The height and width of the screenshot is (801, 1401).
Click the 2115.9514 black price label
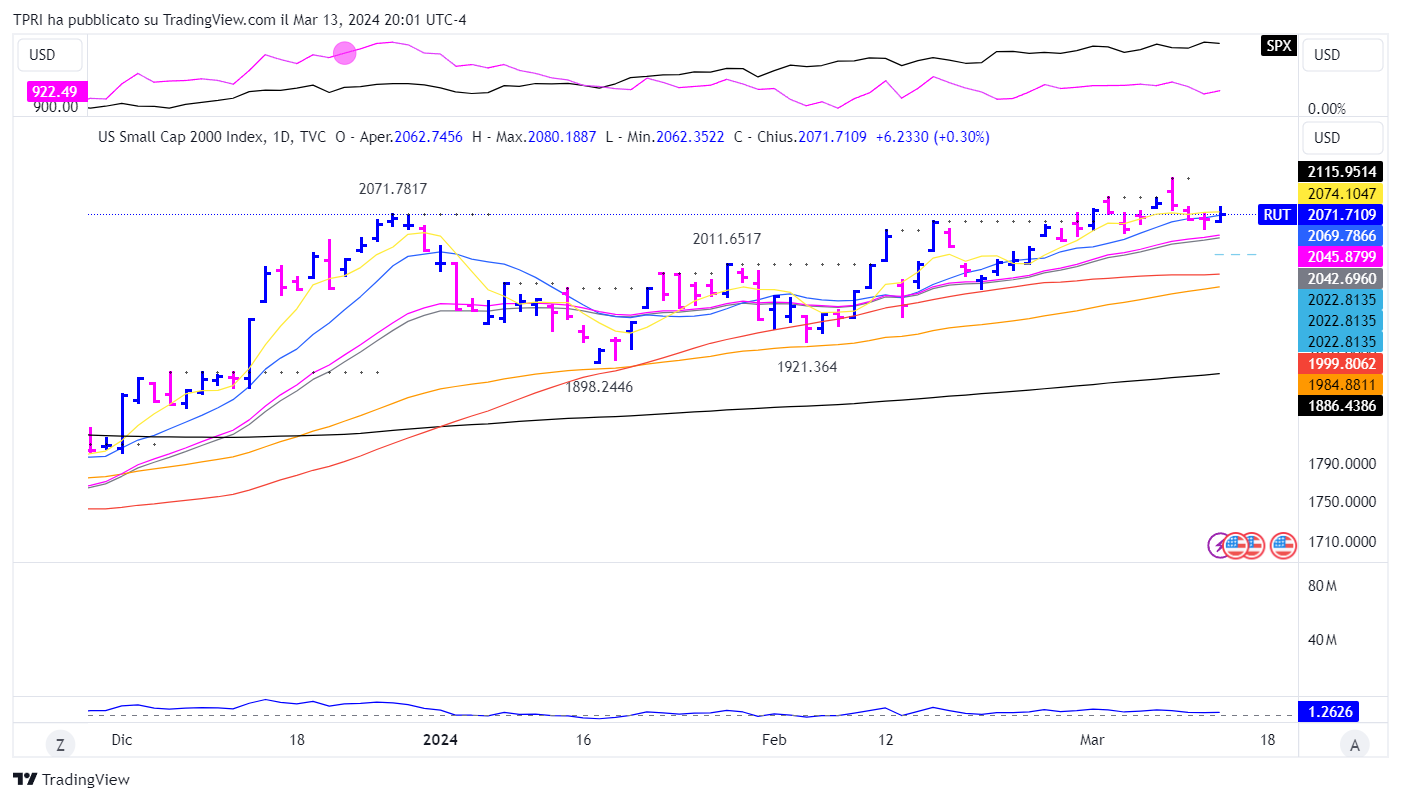[x=1340, y=172]
